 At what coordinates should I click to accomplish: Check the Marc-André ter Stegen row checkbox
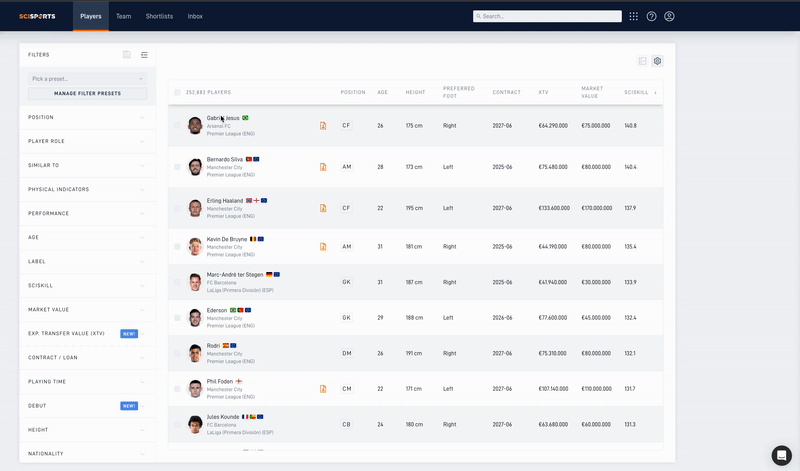coord(177,282)
